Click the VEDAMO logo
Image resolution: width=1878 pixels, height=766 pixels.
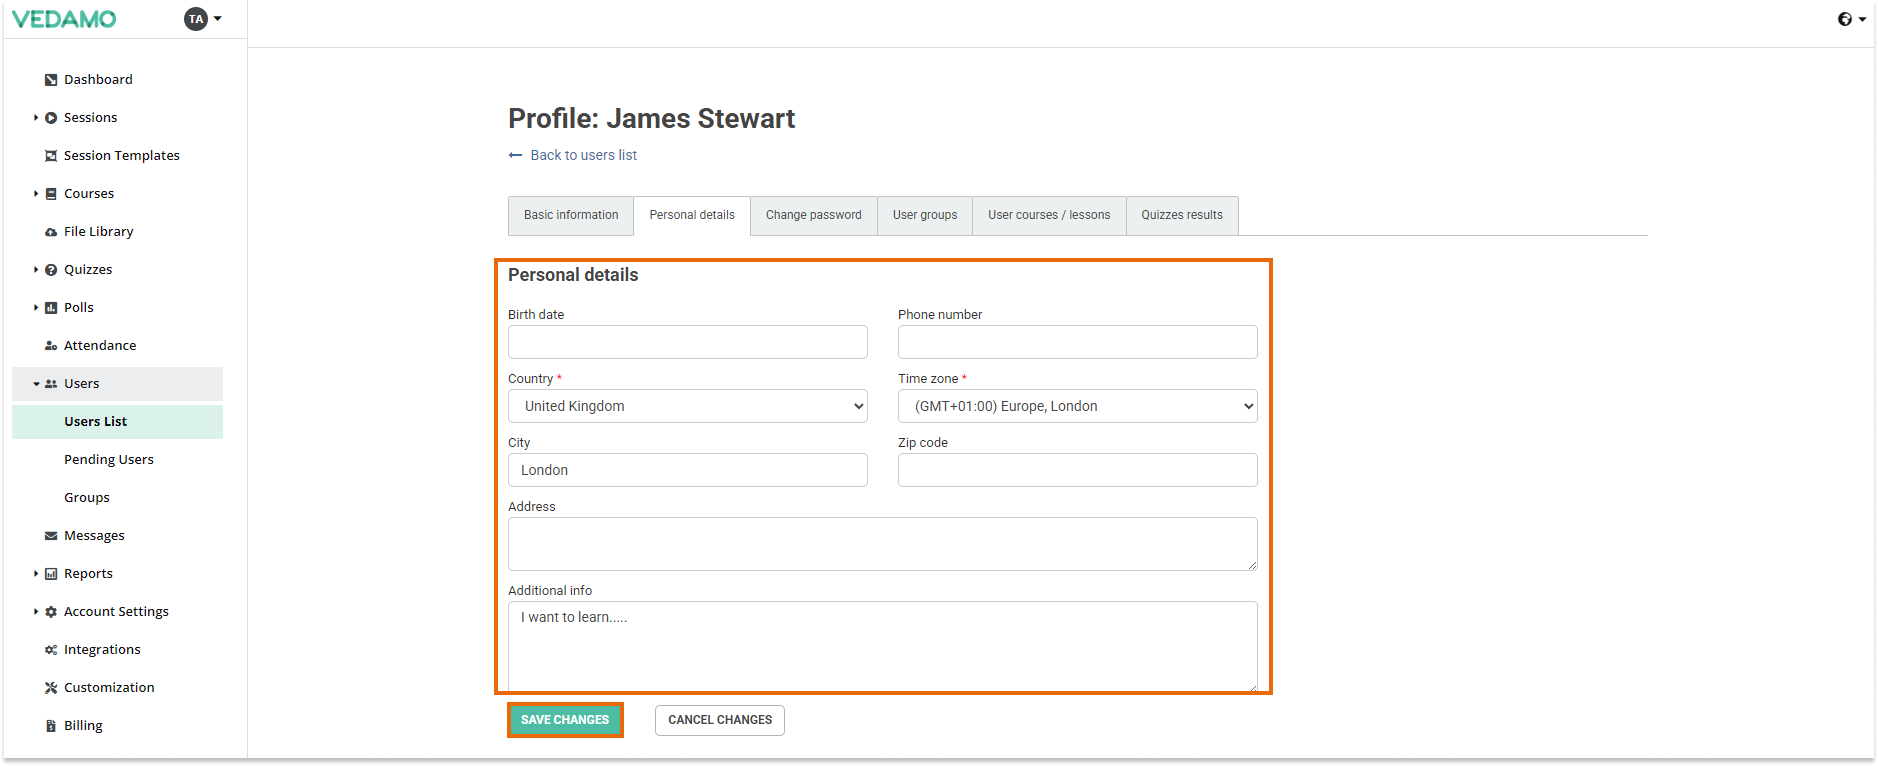[x=64, y=19]
